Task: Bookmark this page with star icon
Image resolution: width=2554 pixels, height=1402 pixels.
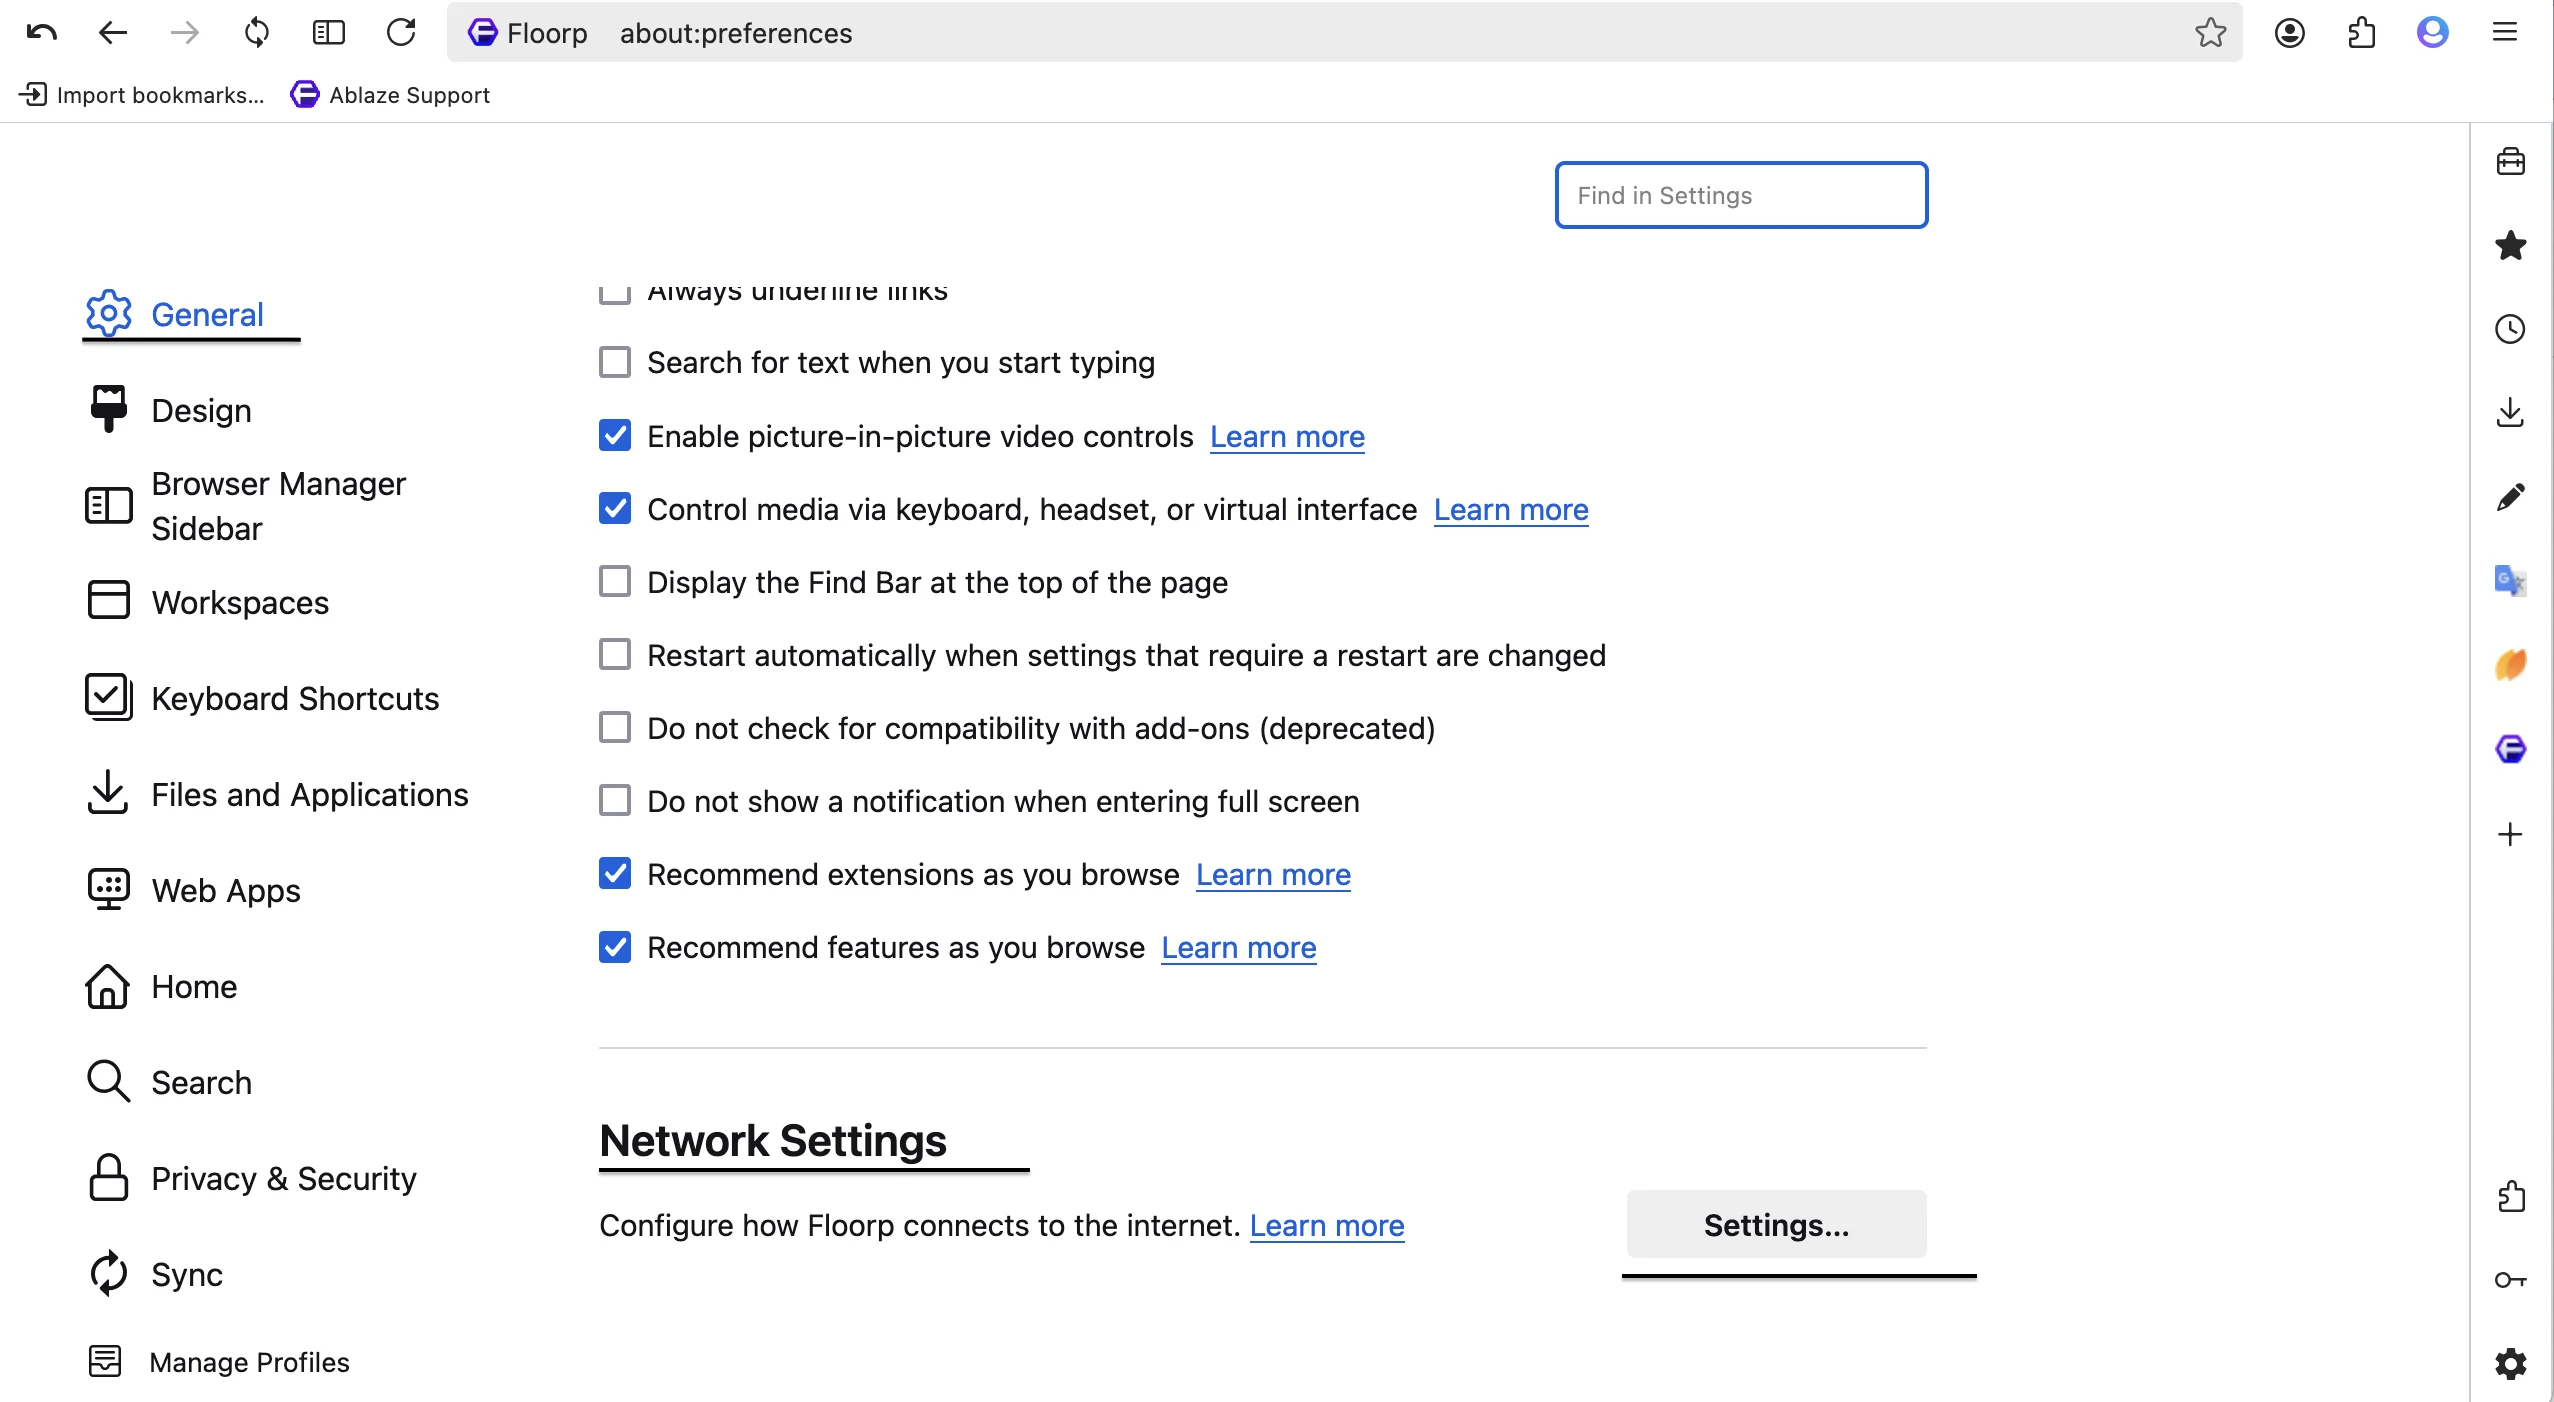Action: (2210, 33)
